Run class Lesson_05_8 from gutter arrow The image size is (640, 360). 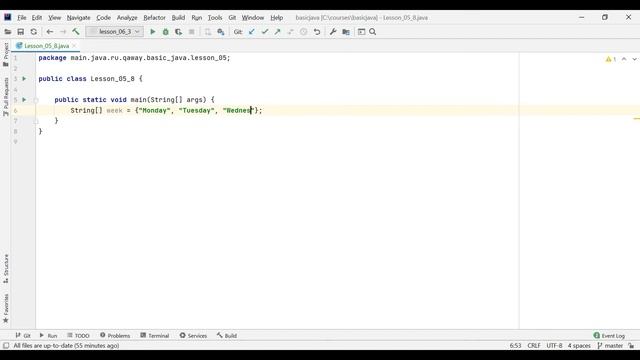[x=24, y=78]
